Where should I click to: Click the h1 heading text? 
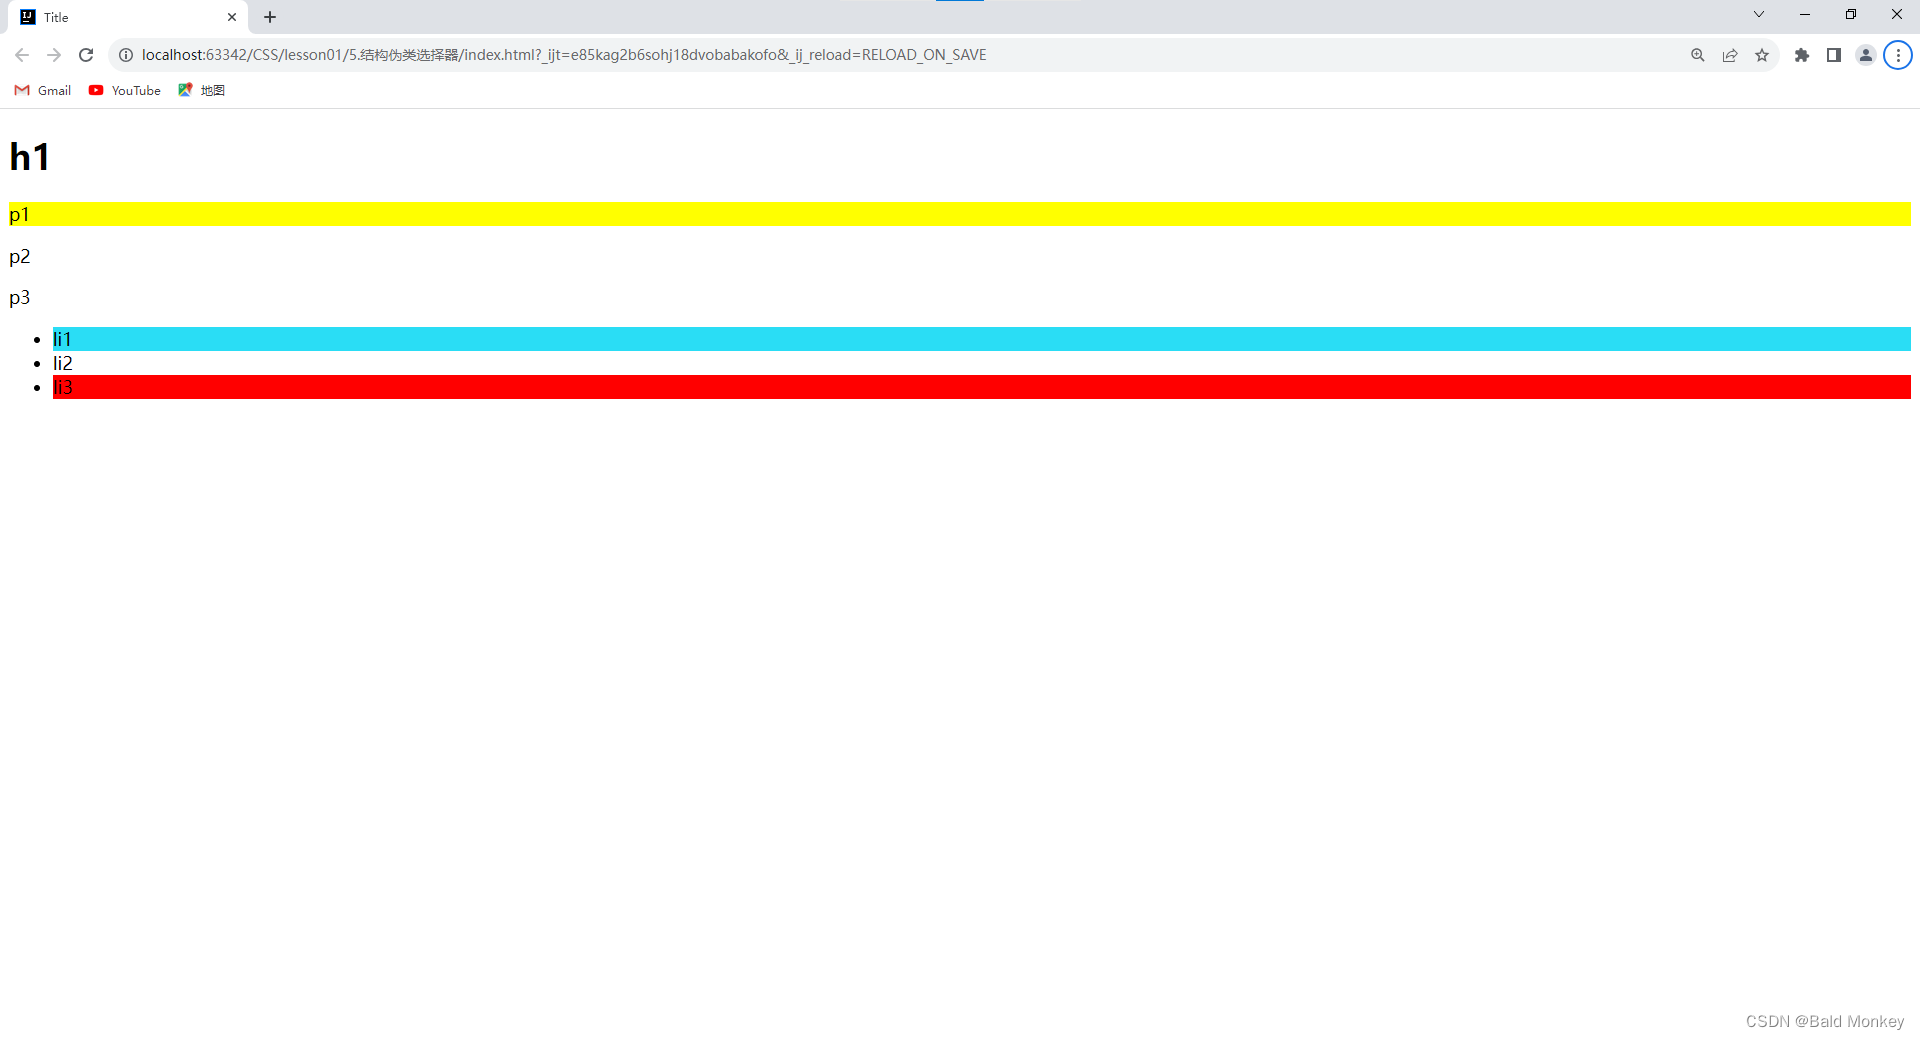(x=30, y=157)
